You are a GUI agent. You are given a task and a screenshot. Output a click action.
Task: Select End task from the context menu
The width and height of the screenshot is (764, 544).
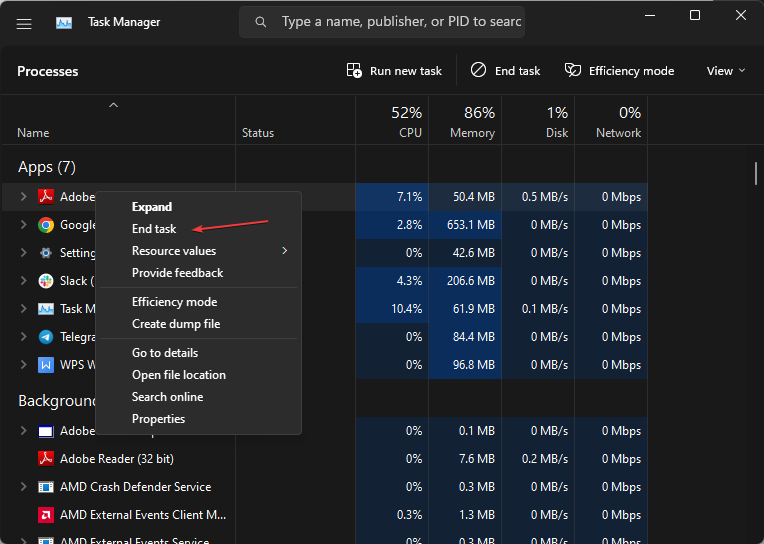(x=154, y=229)
